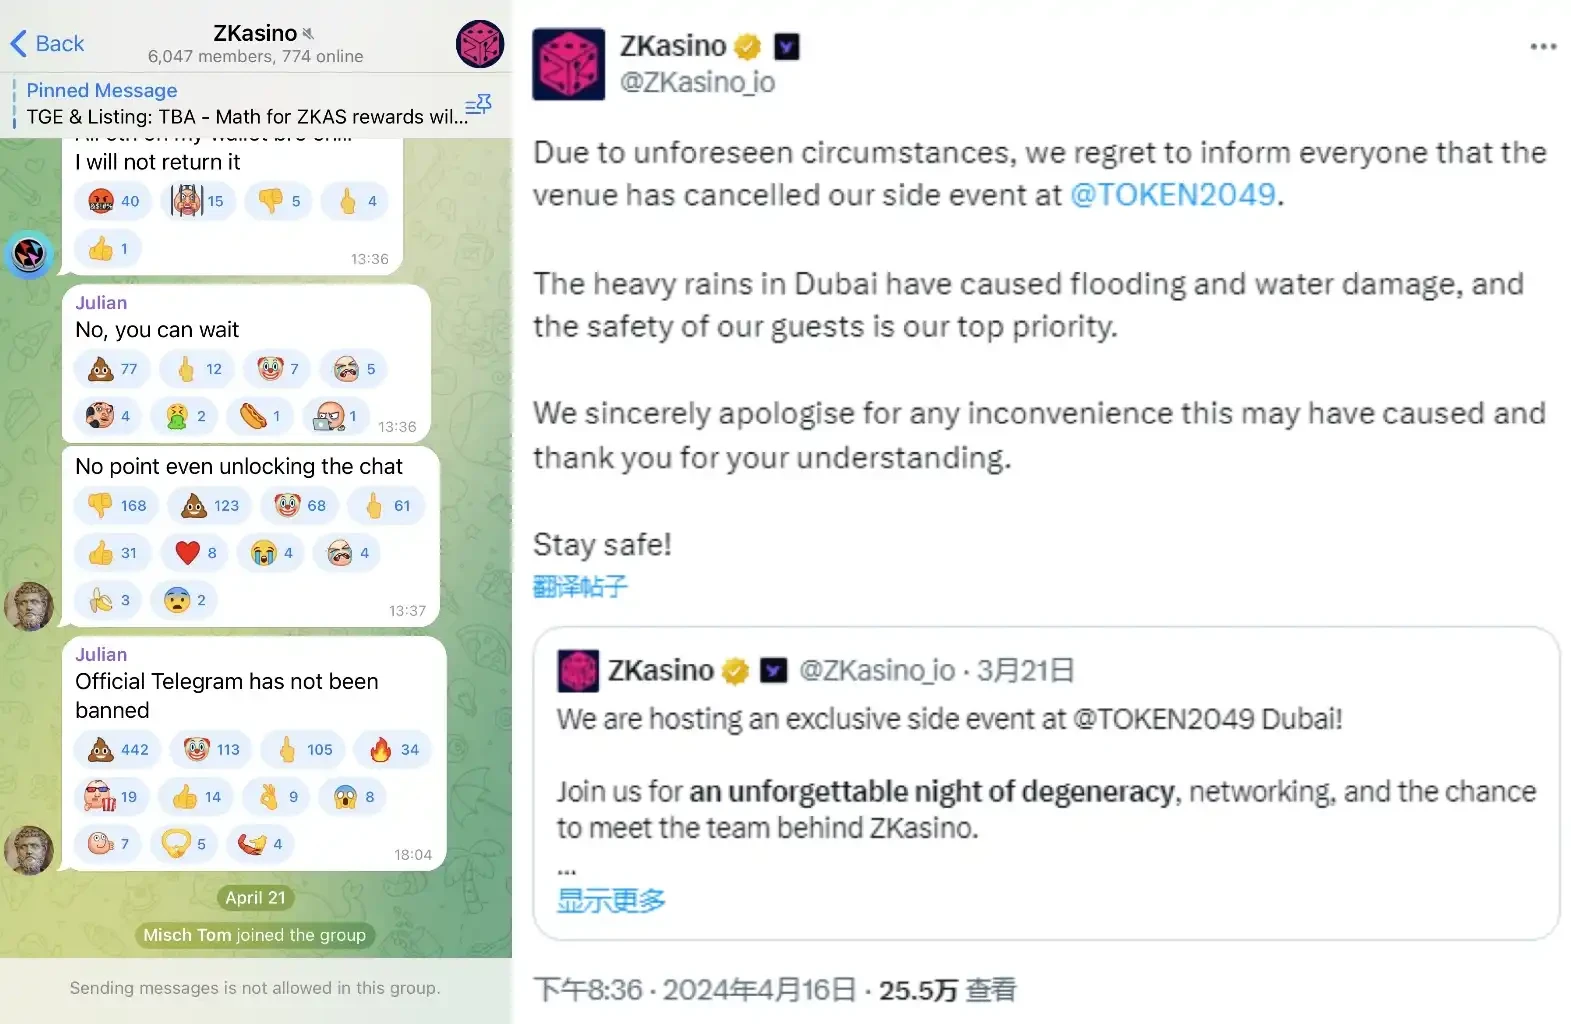
Task: Open the pinned messages list icon
Action: [479, 105]
